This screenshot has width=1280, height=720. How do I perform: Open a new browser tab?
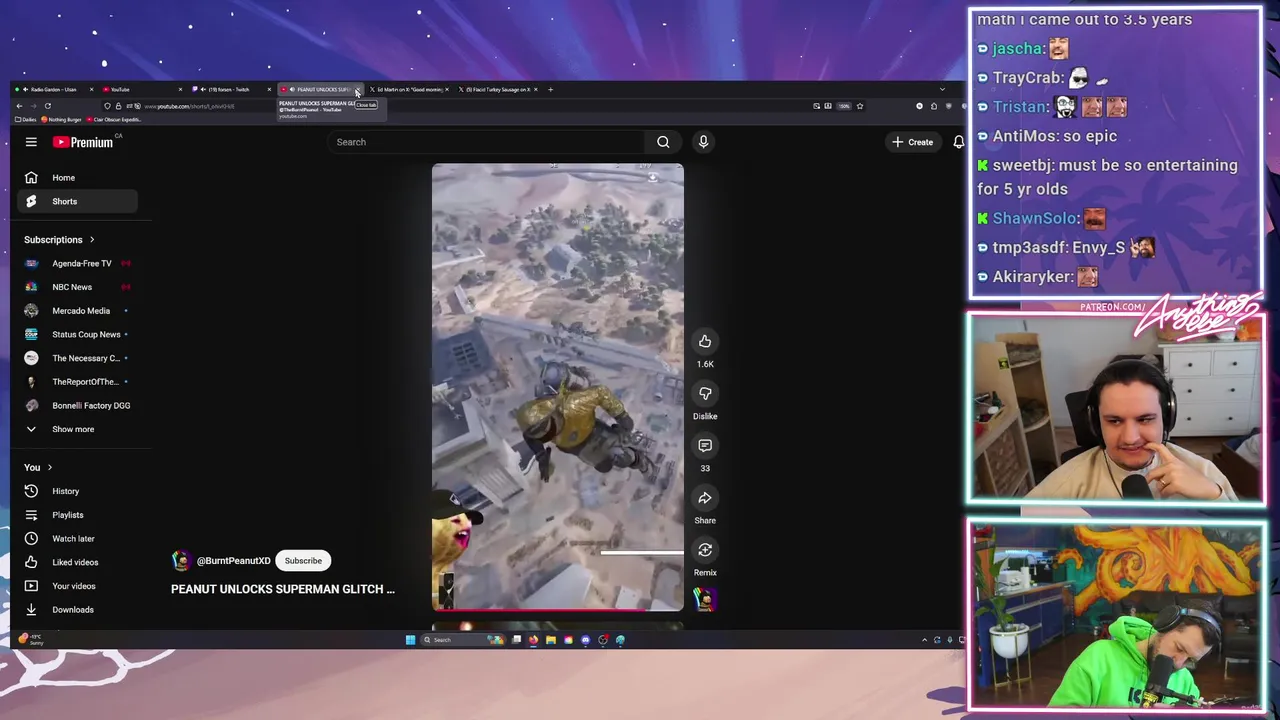pyautogui.click(x=550, y=89)
